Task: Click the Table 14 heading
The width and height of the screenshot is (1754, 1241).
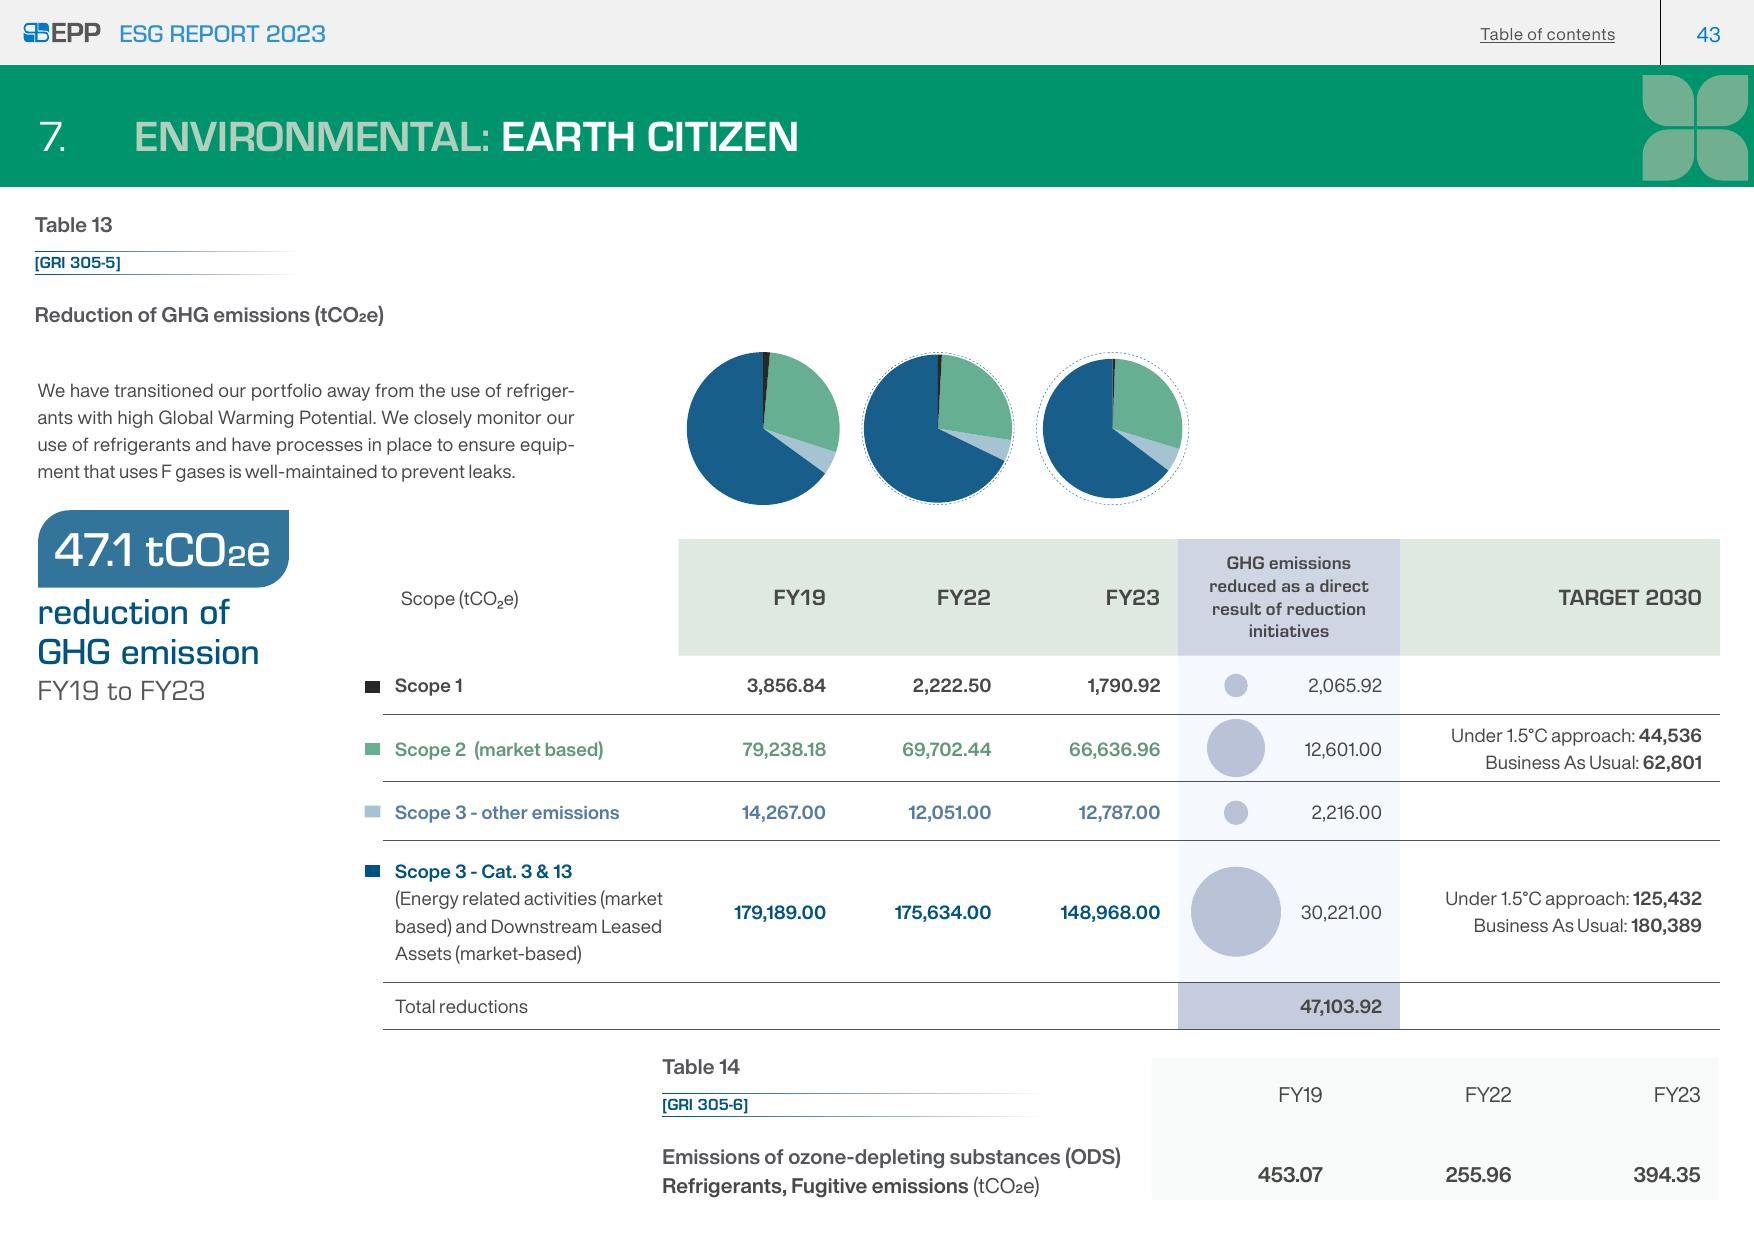Action: [x=700, y=1067]
